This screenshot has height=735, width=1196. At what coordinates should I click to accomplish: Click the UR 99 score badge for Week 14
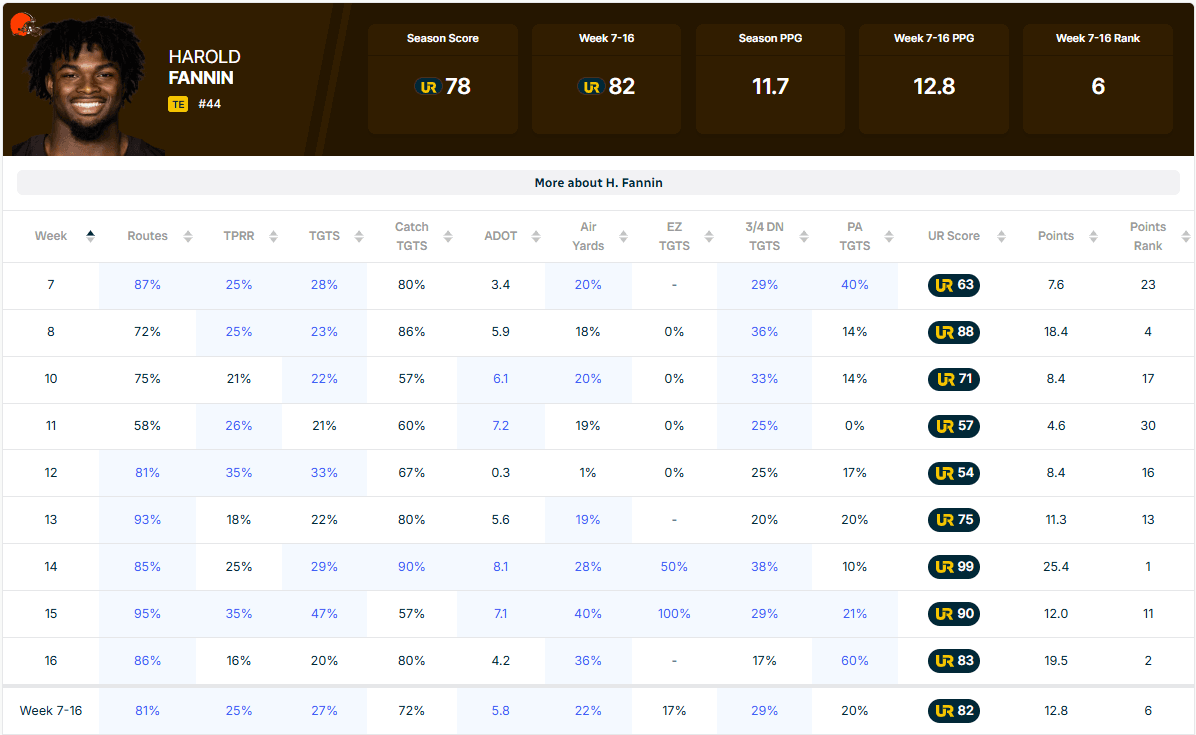953,566
